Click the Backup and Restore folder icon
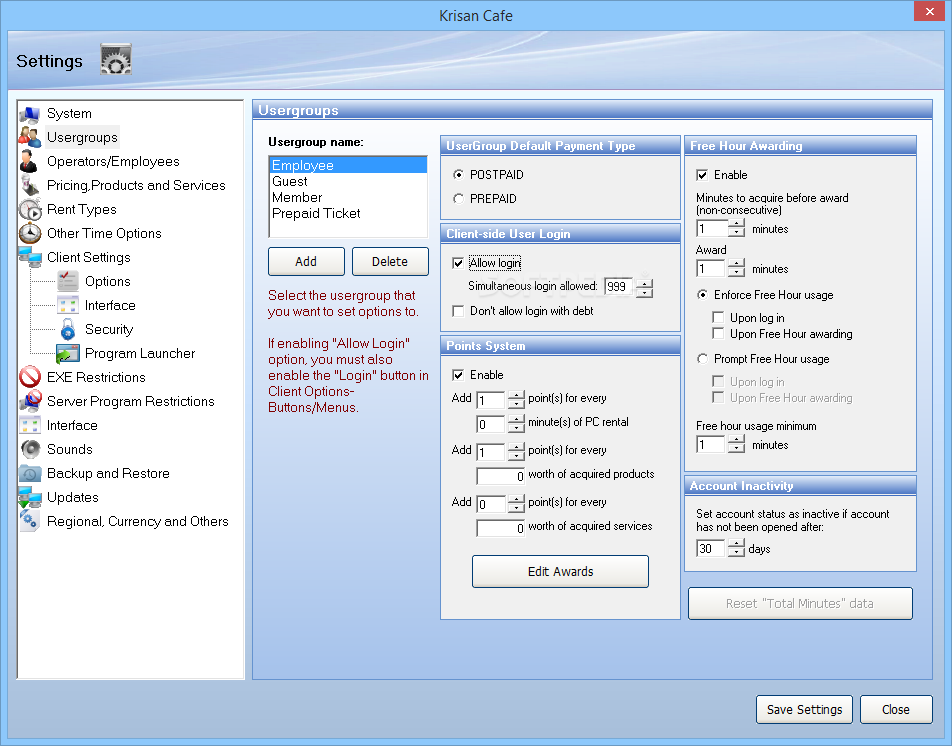Viewport: 952px width, 746px height. [x=30, y=473]
